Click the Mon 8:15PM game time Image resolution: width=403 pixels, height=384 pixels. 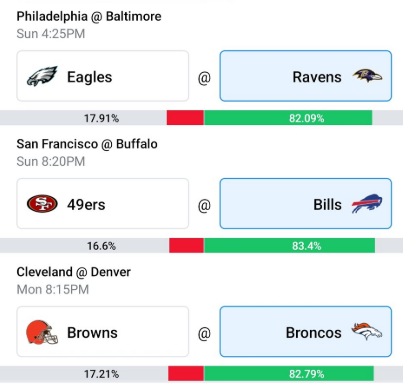[x=53, y=289]
